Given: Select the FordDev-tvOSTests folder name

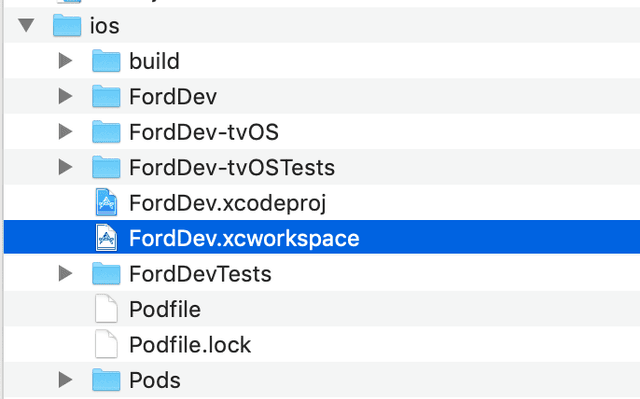Looking at the screenshot, I should [232, 168].
